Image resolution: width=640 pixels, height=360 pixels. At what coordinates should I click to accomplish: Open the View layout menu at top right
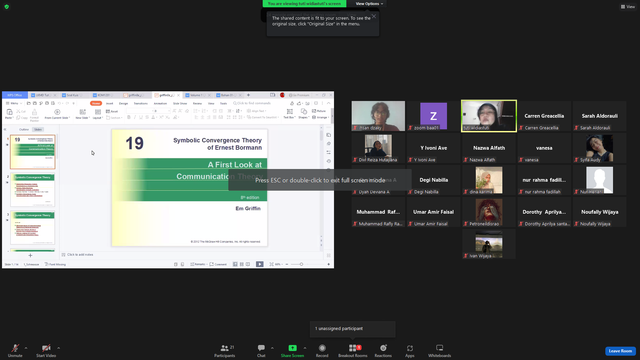628,7
